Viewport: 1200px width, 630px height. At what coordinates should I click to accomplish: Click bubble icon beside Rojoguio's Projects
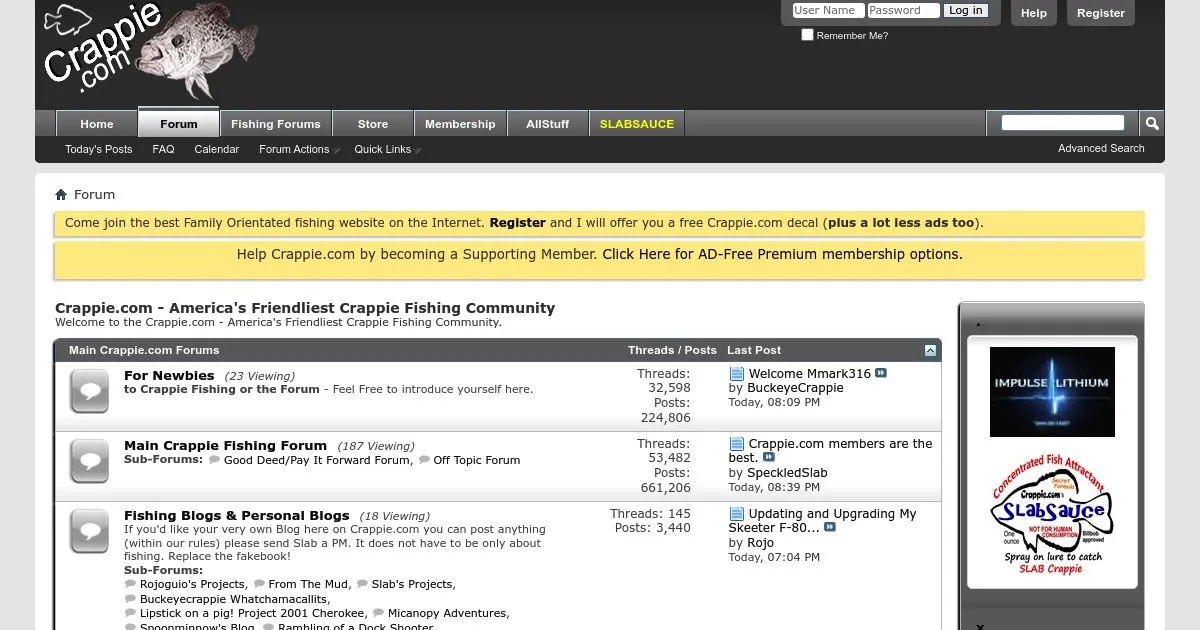click(x=130, y=584)
